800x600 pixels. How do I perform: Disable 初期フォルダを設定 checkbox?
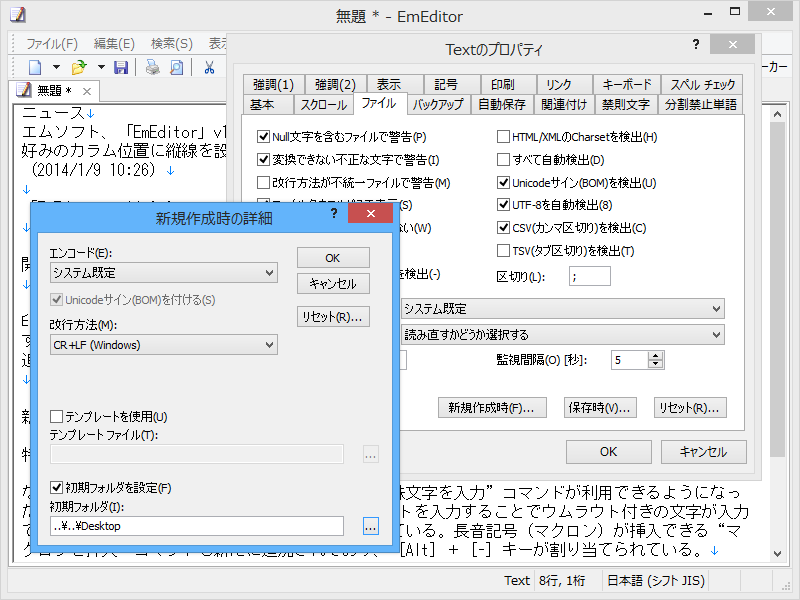point(55,488)
